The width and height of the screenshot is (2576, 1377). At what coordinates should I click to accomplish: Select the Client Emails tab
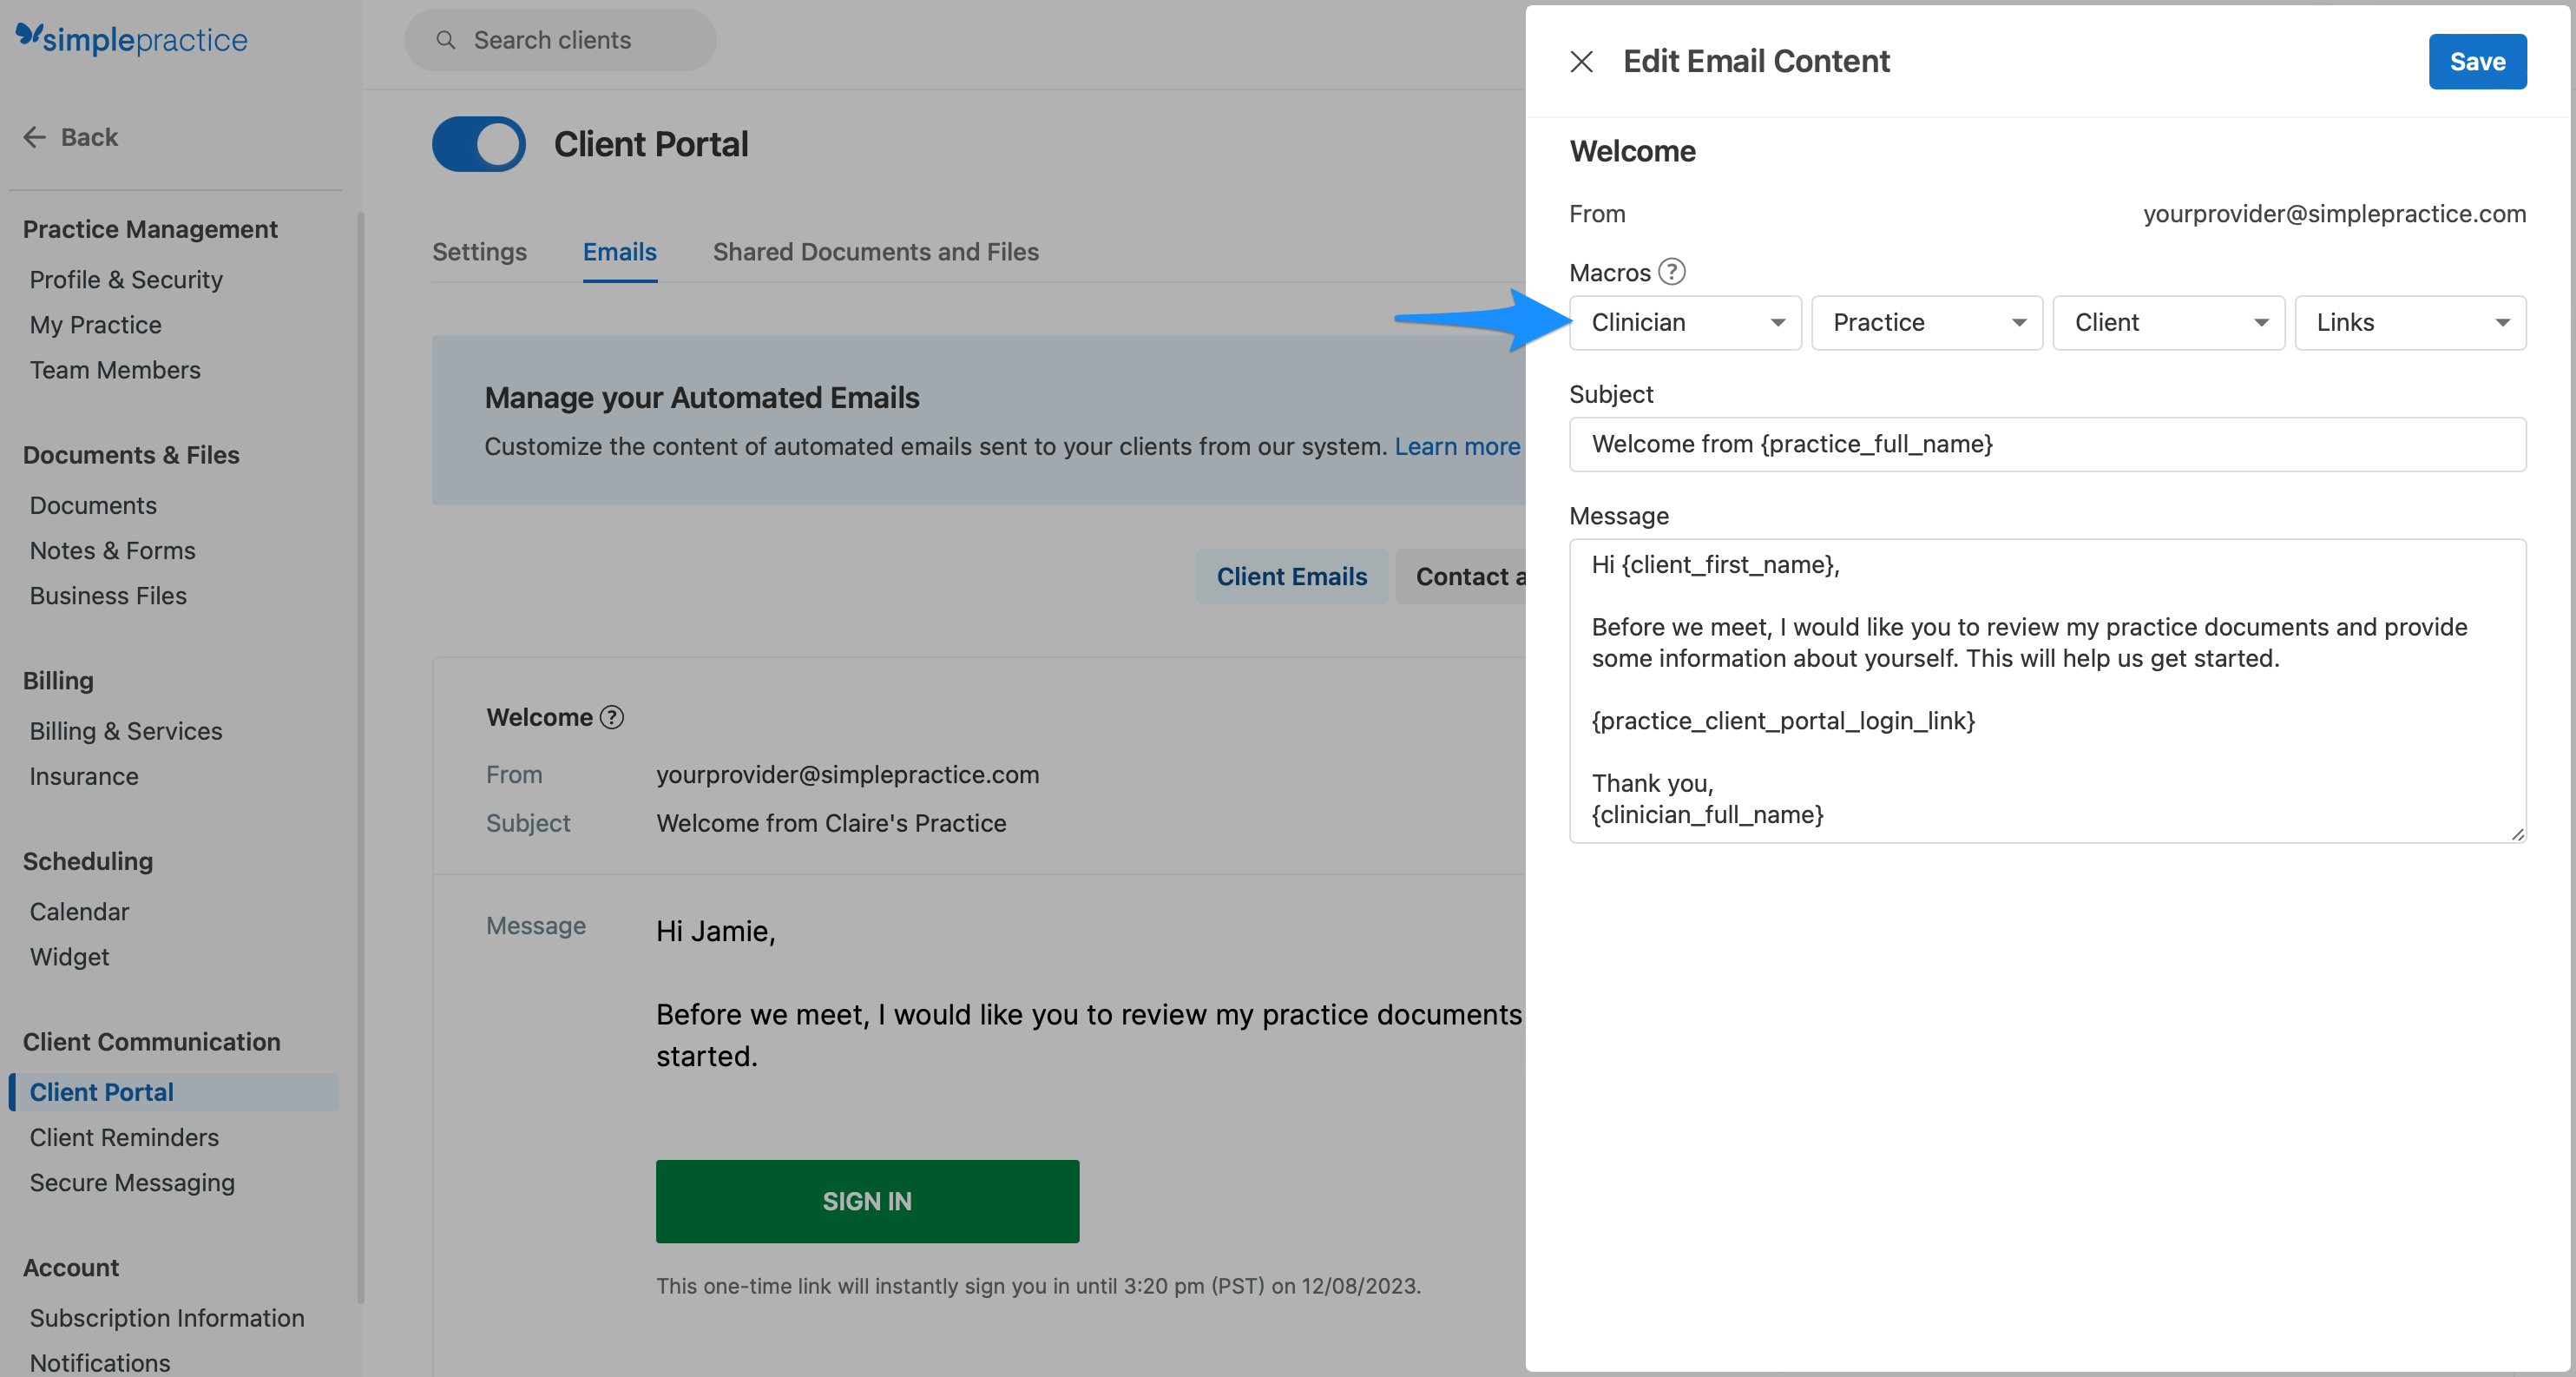1291,576
